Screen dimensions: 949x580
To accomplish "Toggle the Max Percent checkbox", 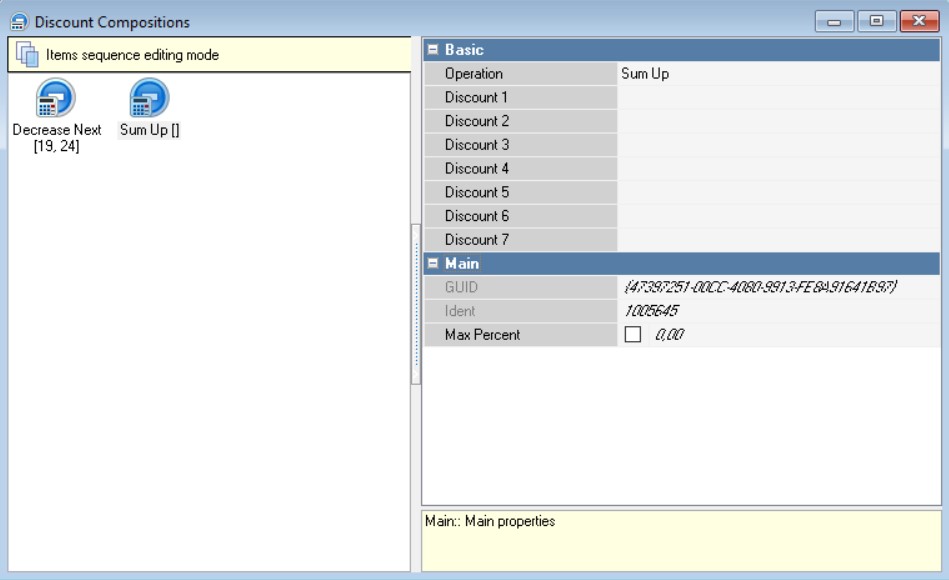I will point(632,335).
